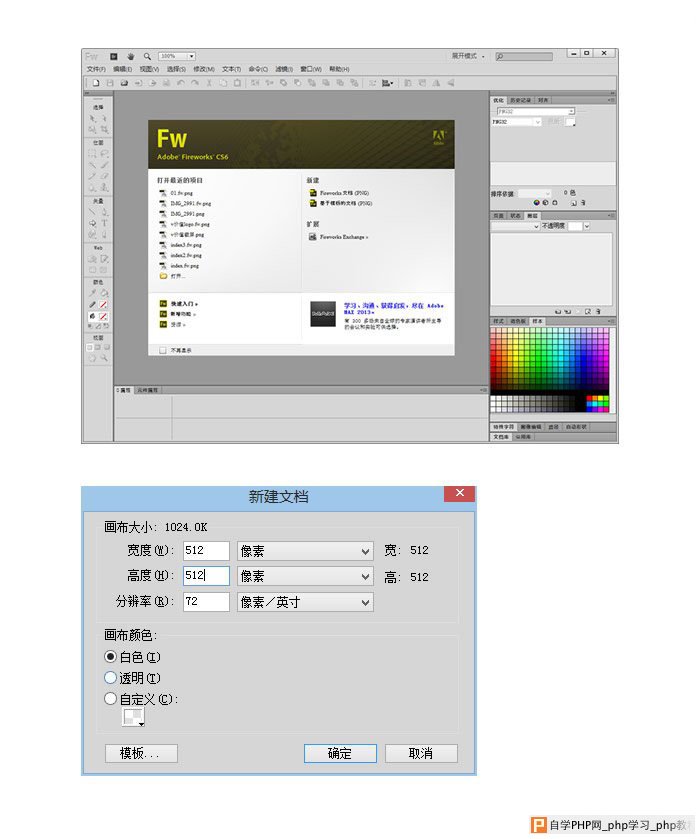
Task: Click the Cut scissors icon in the toolbar
Action: click(209, 83)
